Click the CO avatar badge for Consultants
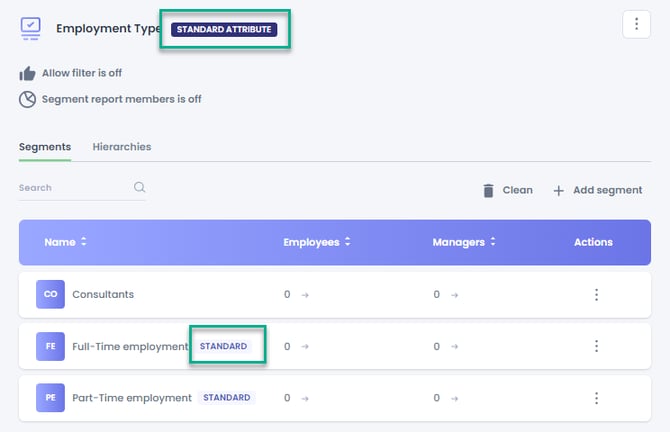 [50, 295]
